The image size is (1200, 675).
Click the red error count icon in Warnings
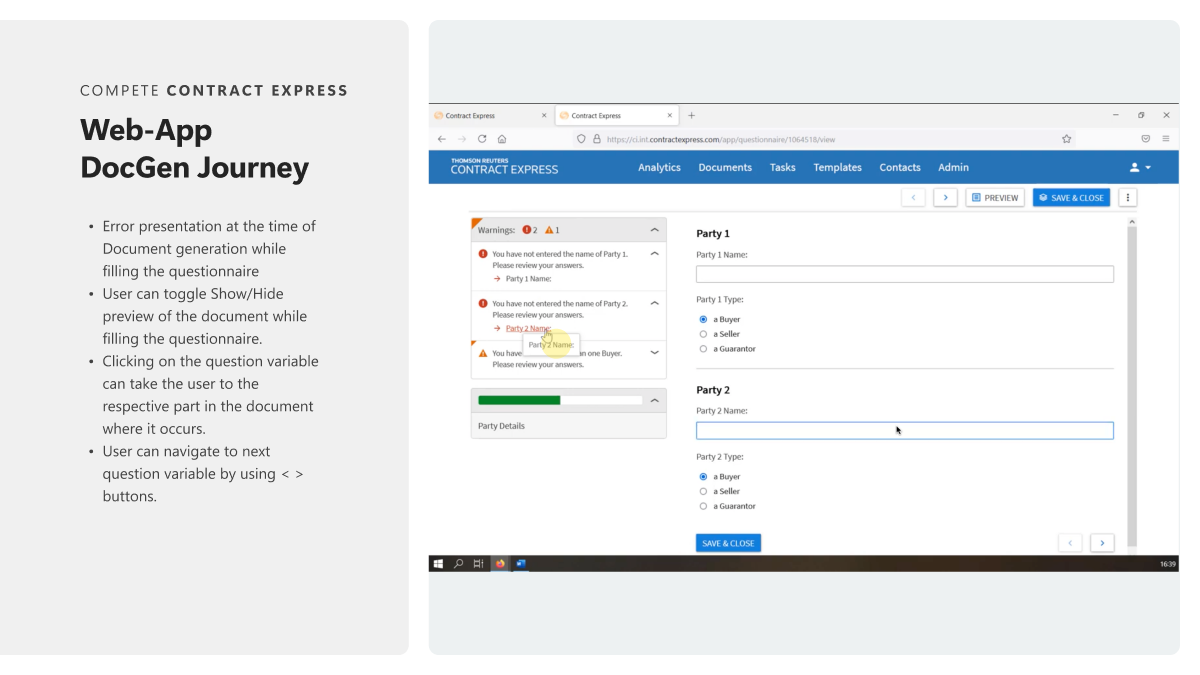point(527,230)
